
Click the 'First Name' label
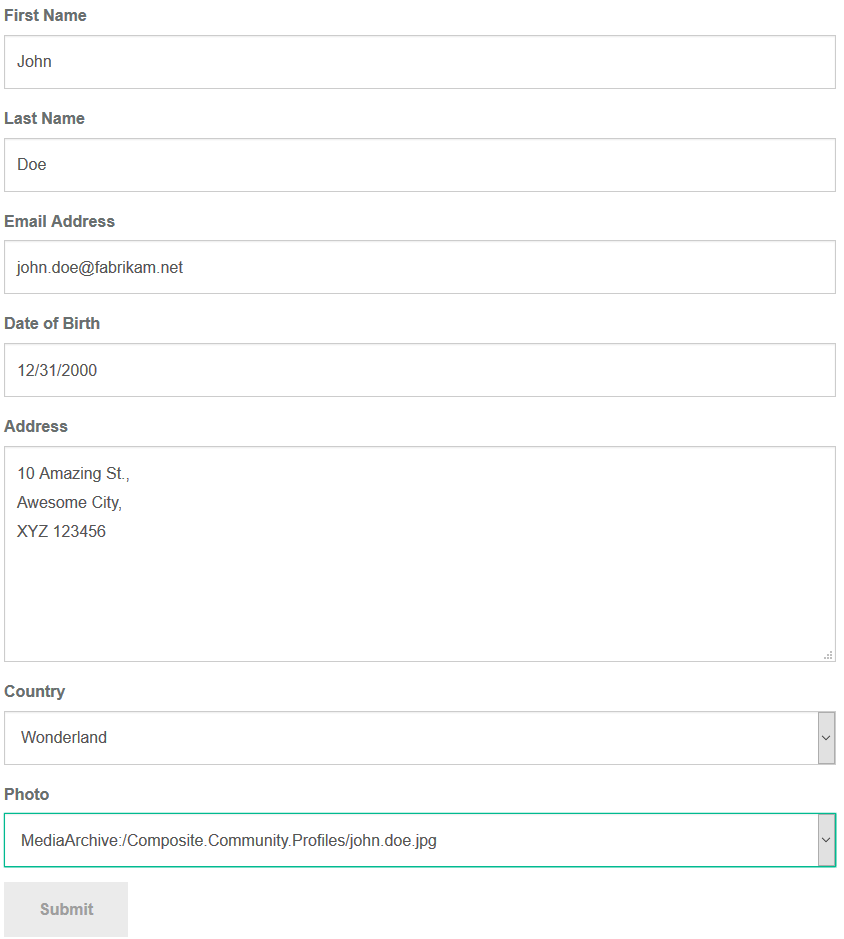[45, 16]
